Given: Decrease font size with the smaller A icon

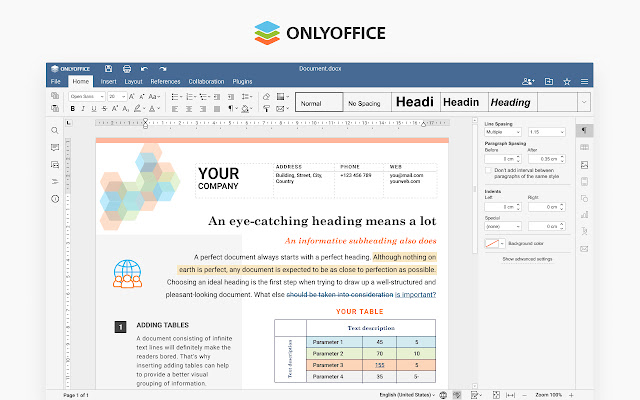Looking at the screenshot, I should pos(142,96).
